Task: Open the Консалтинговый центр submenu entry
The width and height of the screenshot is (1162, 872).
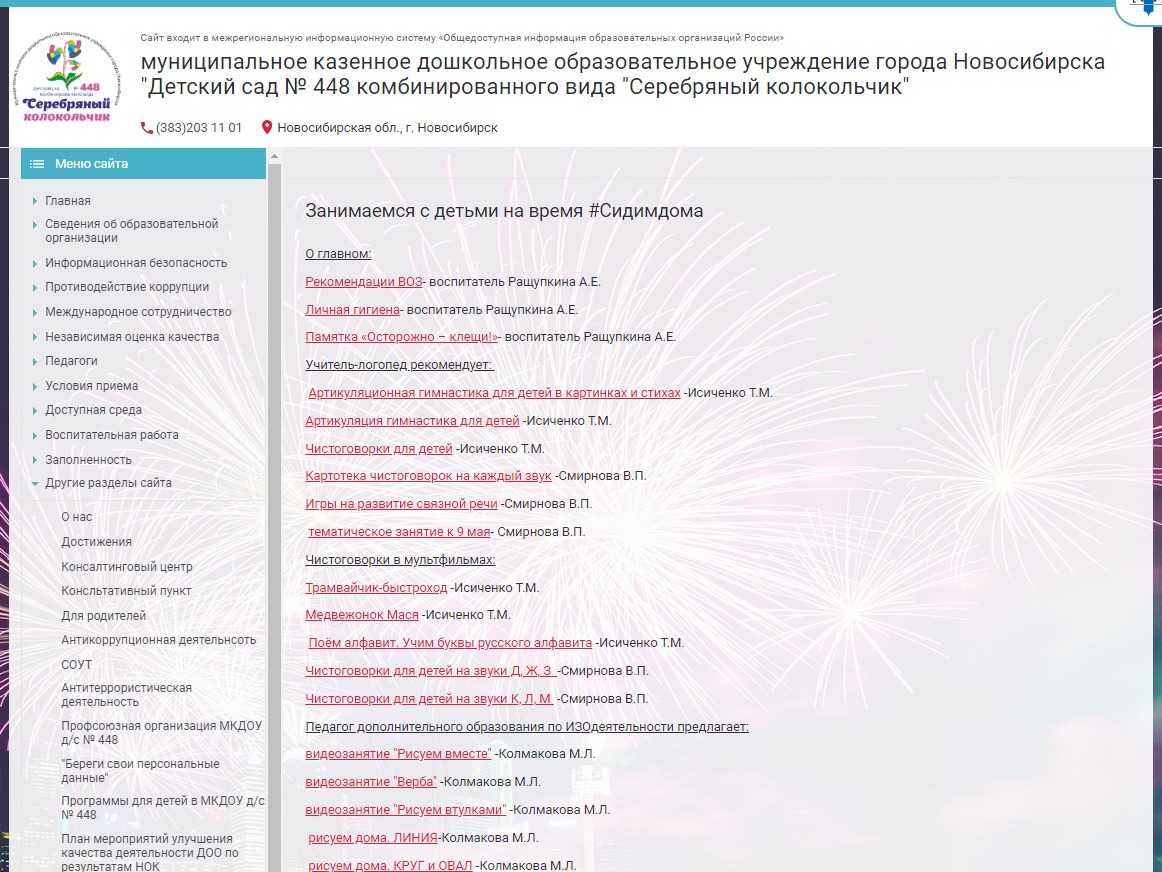Action: [127, 567]
